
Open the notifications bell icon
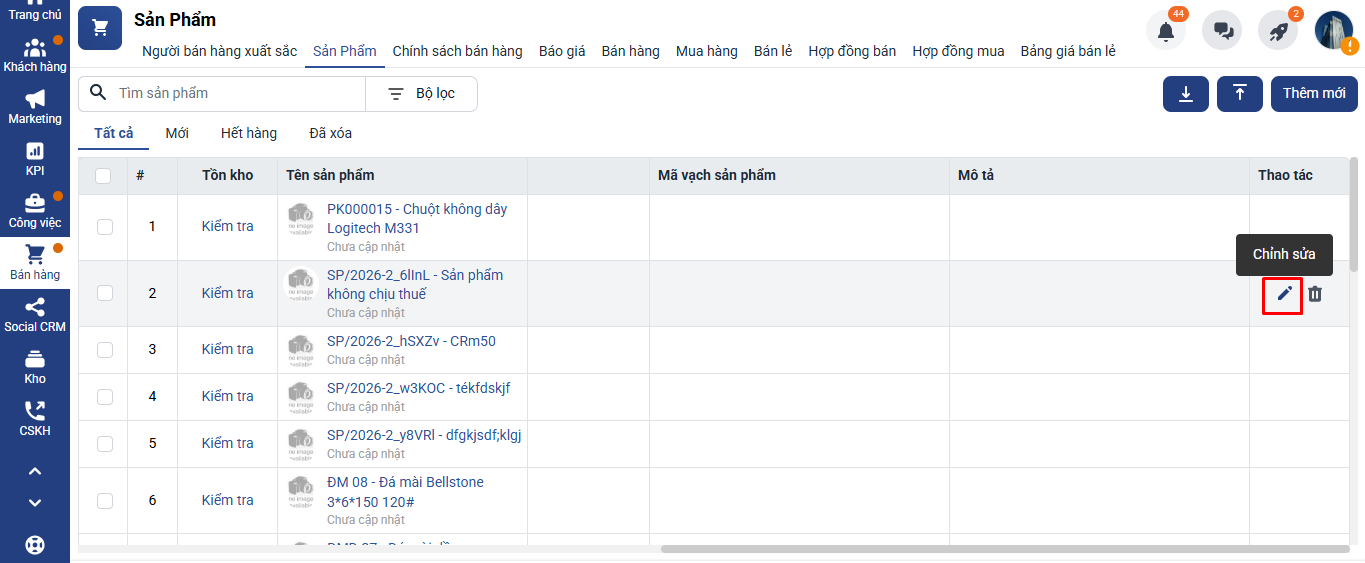[x=1165, y=31]
